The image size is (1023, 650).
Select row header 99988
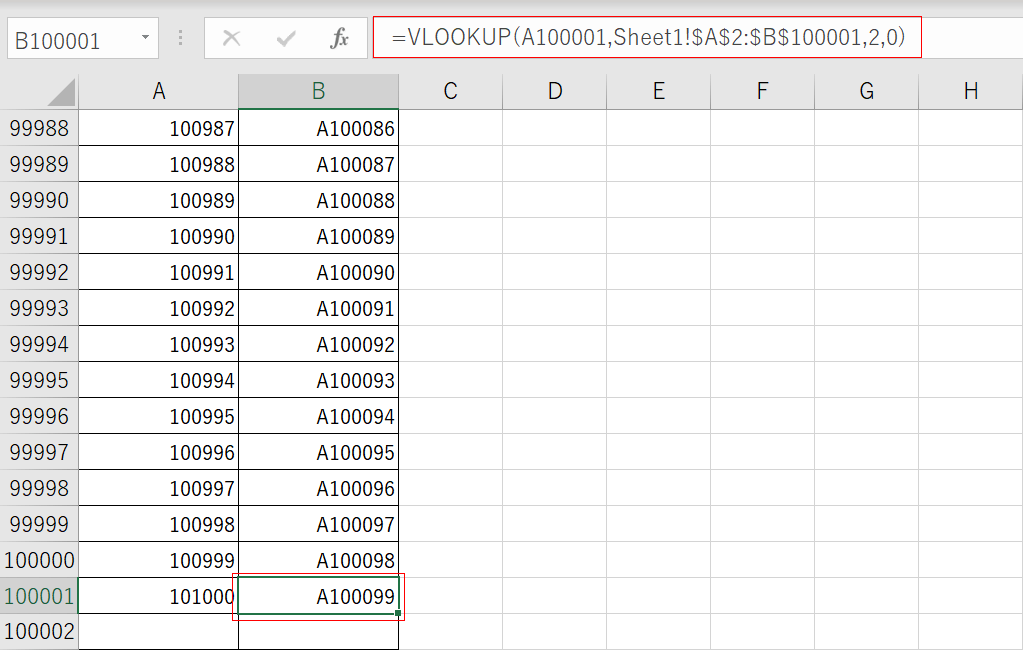click(39, 128)
